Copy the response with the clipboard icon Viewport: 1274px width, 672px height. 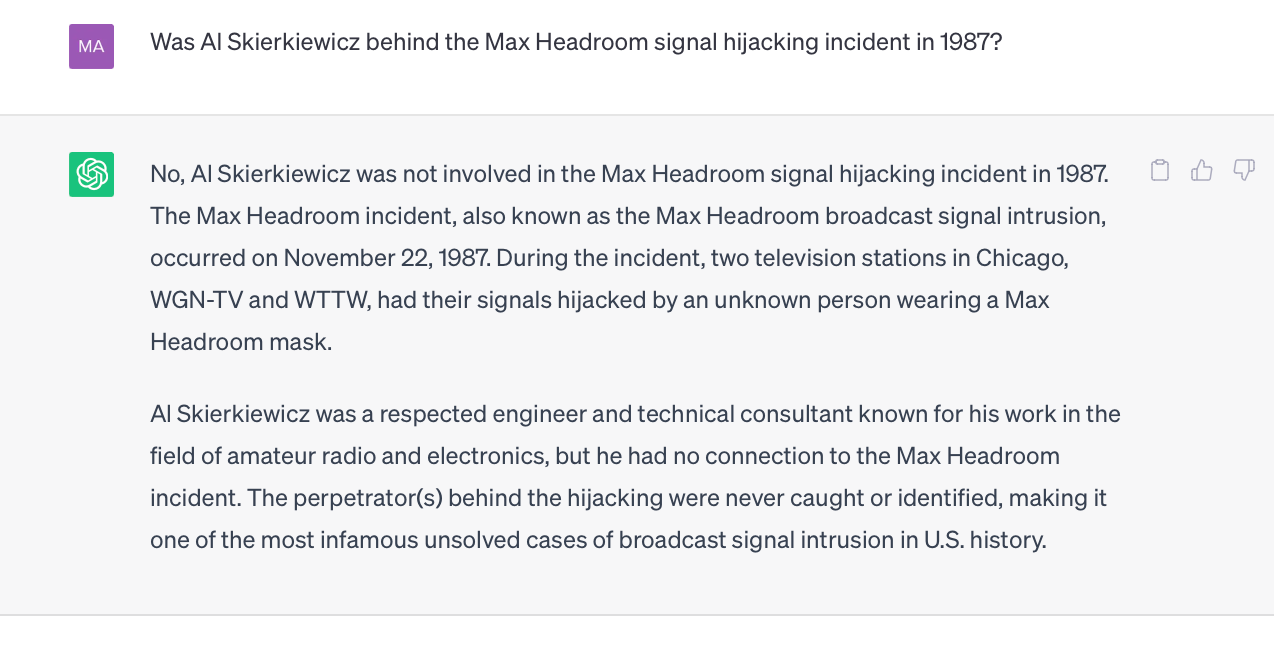click(x=1160, y=171)
